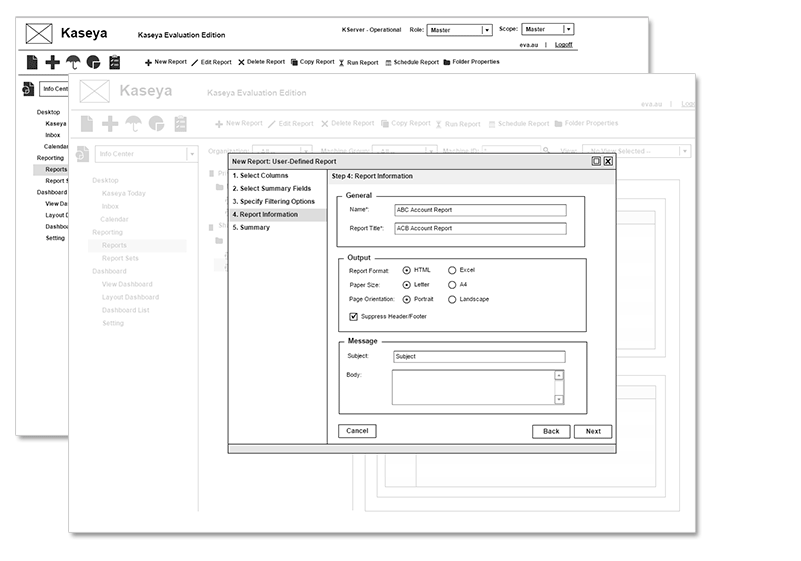
Task: Open the Role dropdown showing Master
Action: pyautogui.click(x=459, y=30)
